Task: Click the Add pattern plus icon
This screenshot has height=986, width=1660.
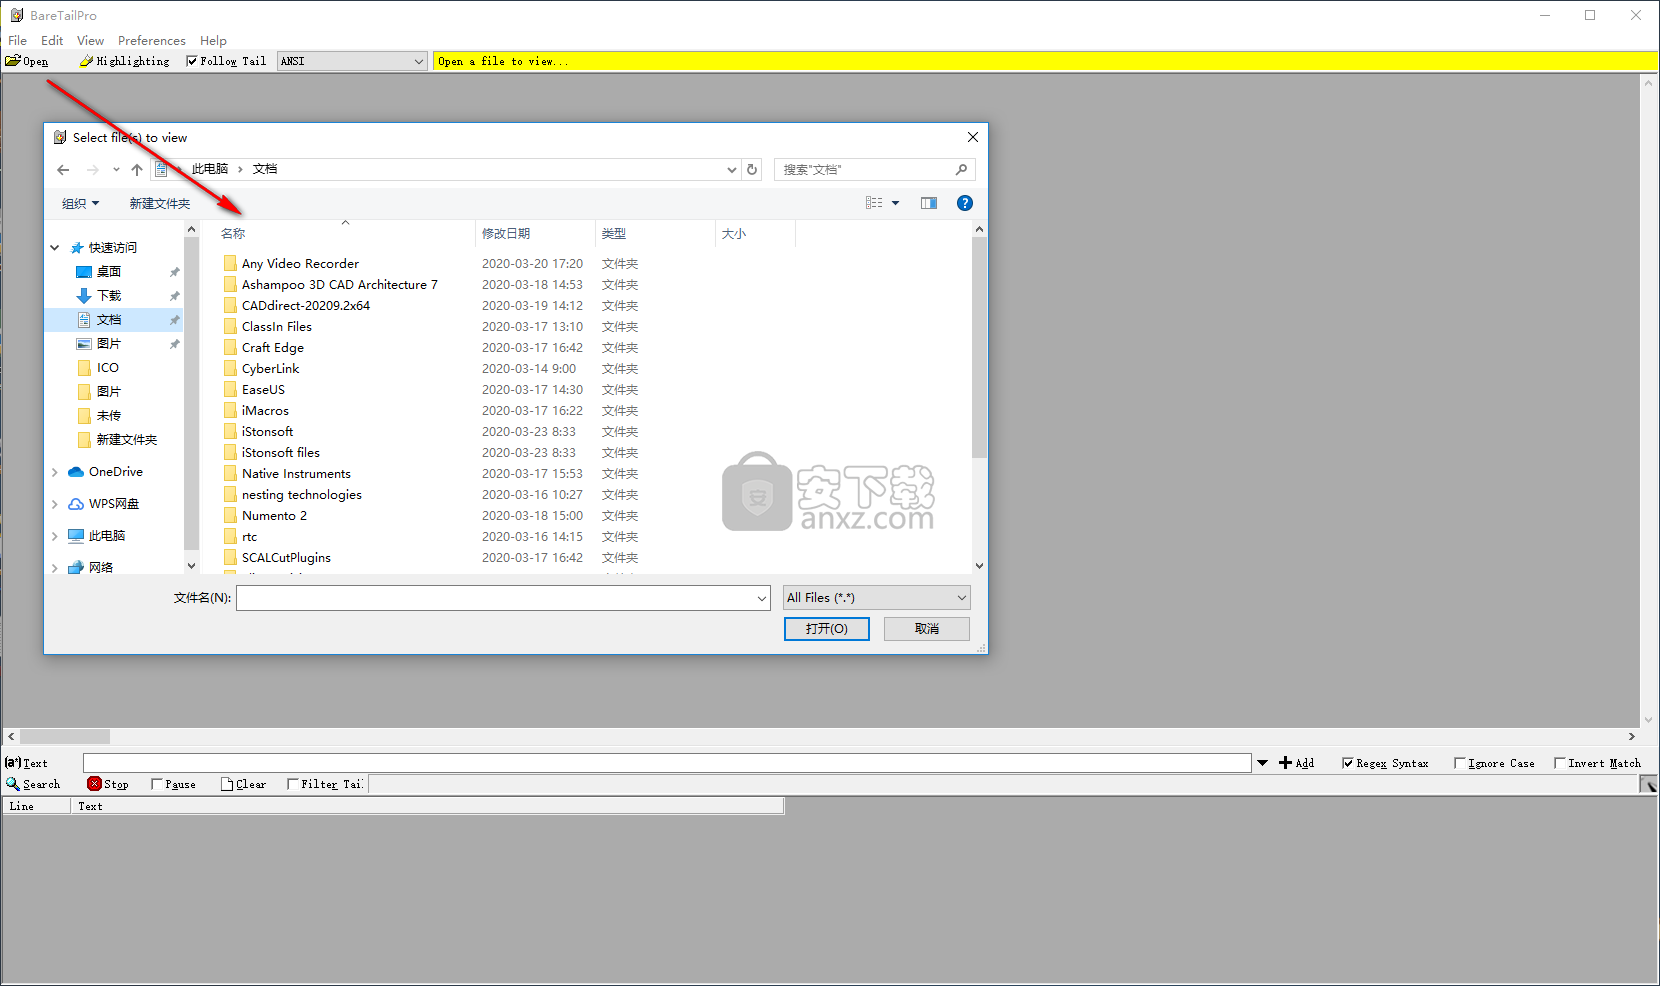Action: point(1285,763)
